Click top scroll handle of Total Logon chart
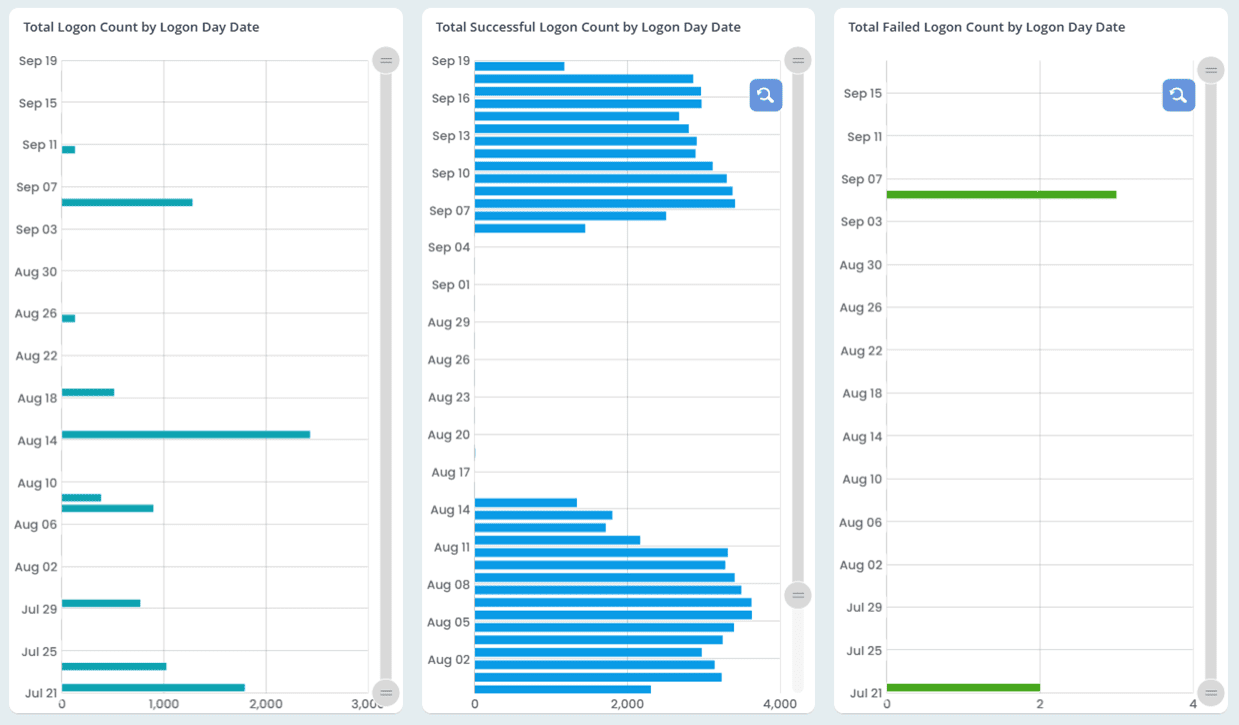The image size is (1239, 725). 386,61
